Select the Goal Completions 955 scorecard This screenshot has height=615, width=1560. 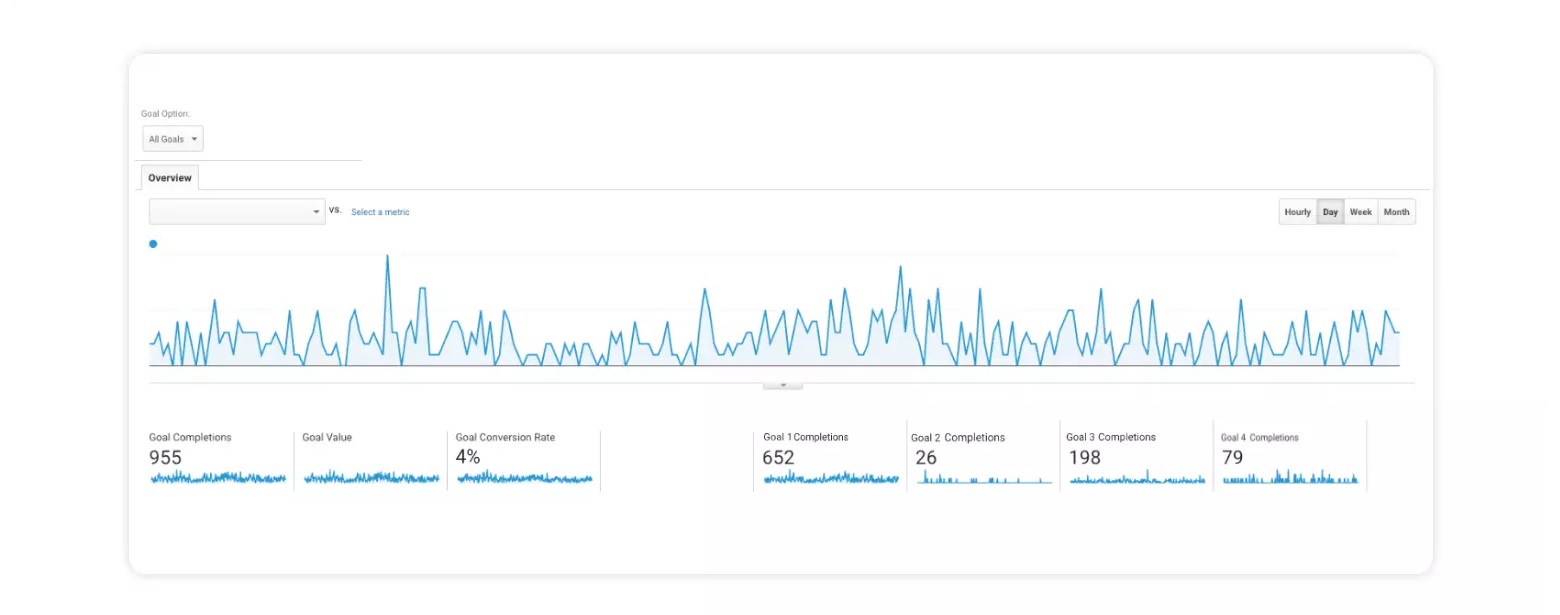[x=219, y=460]
